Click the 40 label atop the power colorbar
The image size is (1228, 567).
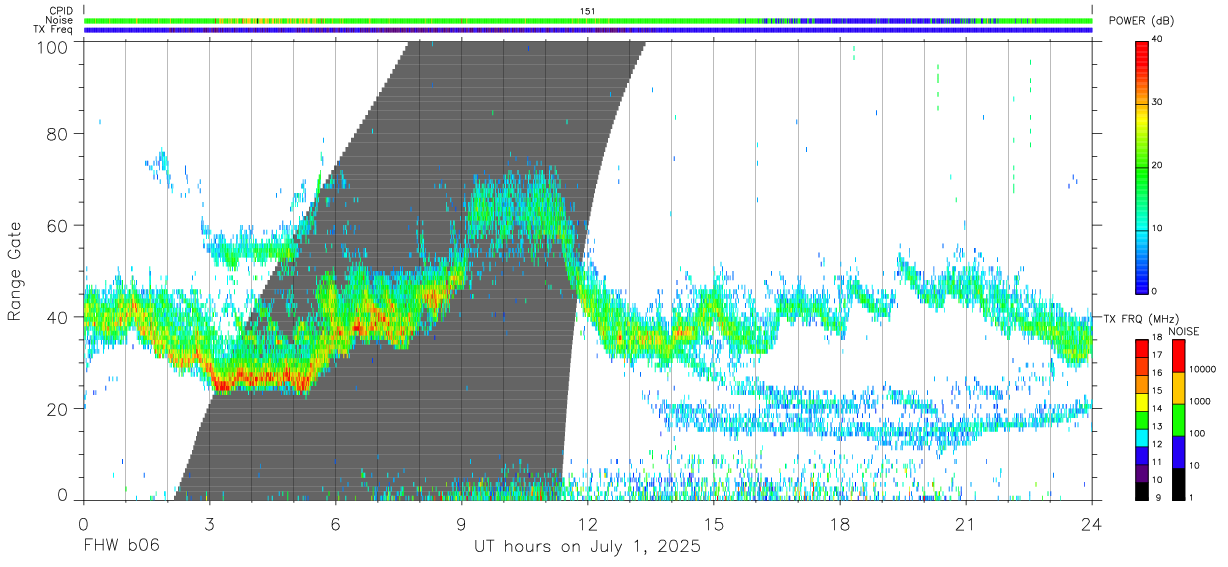click(x=1158, y=41)
